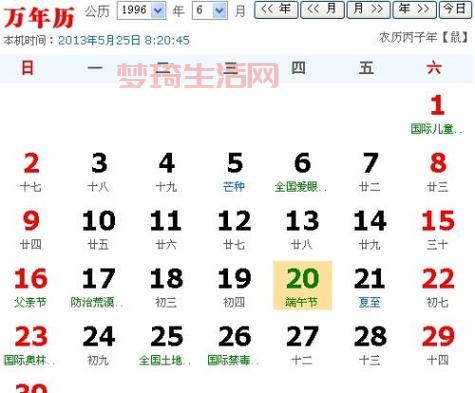Image resolution: width=475 pixels, height=393 pixels.
Task: Select date 4 with lunar 十九
Action: pos(167,172)
